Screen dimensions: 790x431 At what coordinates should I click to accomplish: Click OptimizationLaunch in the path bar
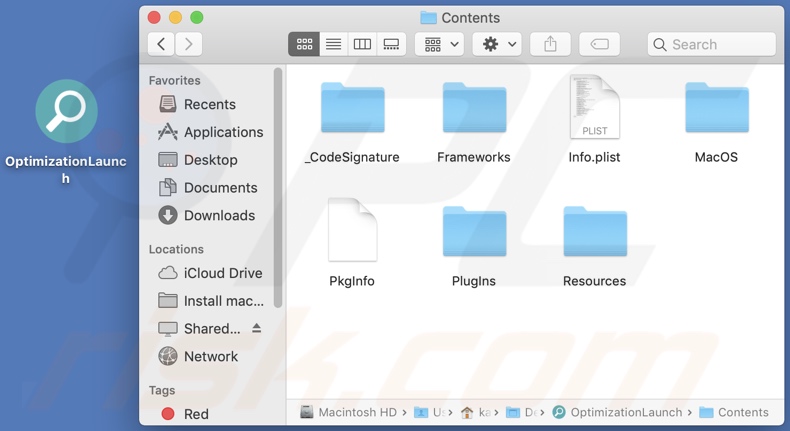point(626,412)
